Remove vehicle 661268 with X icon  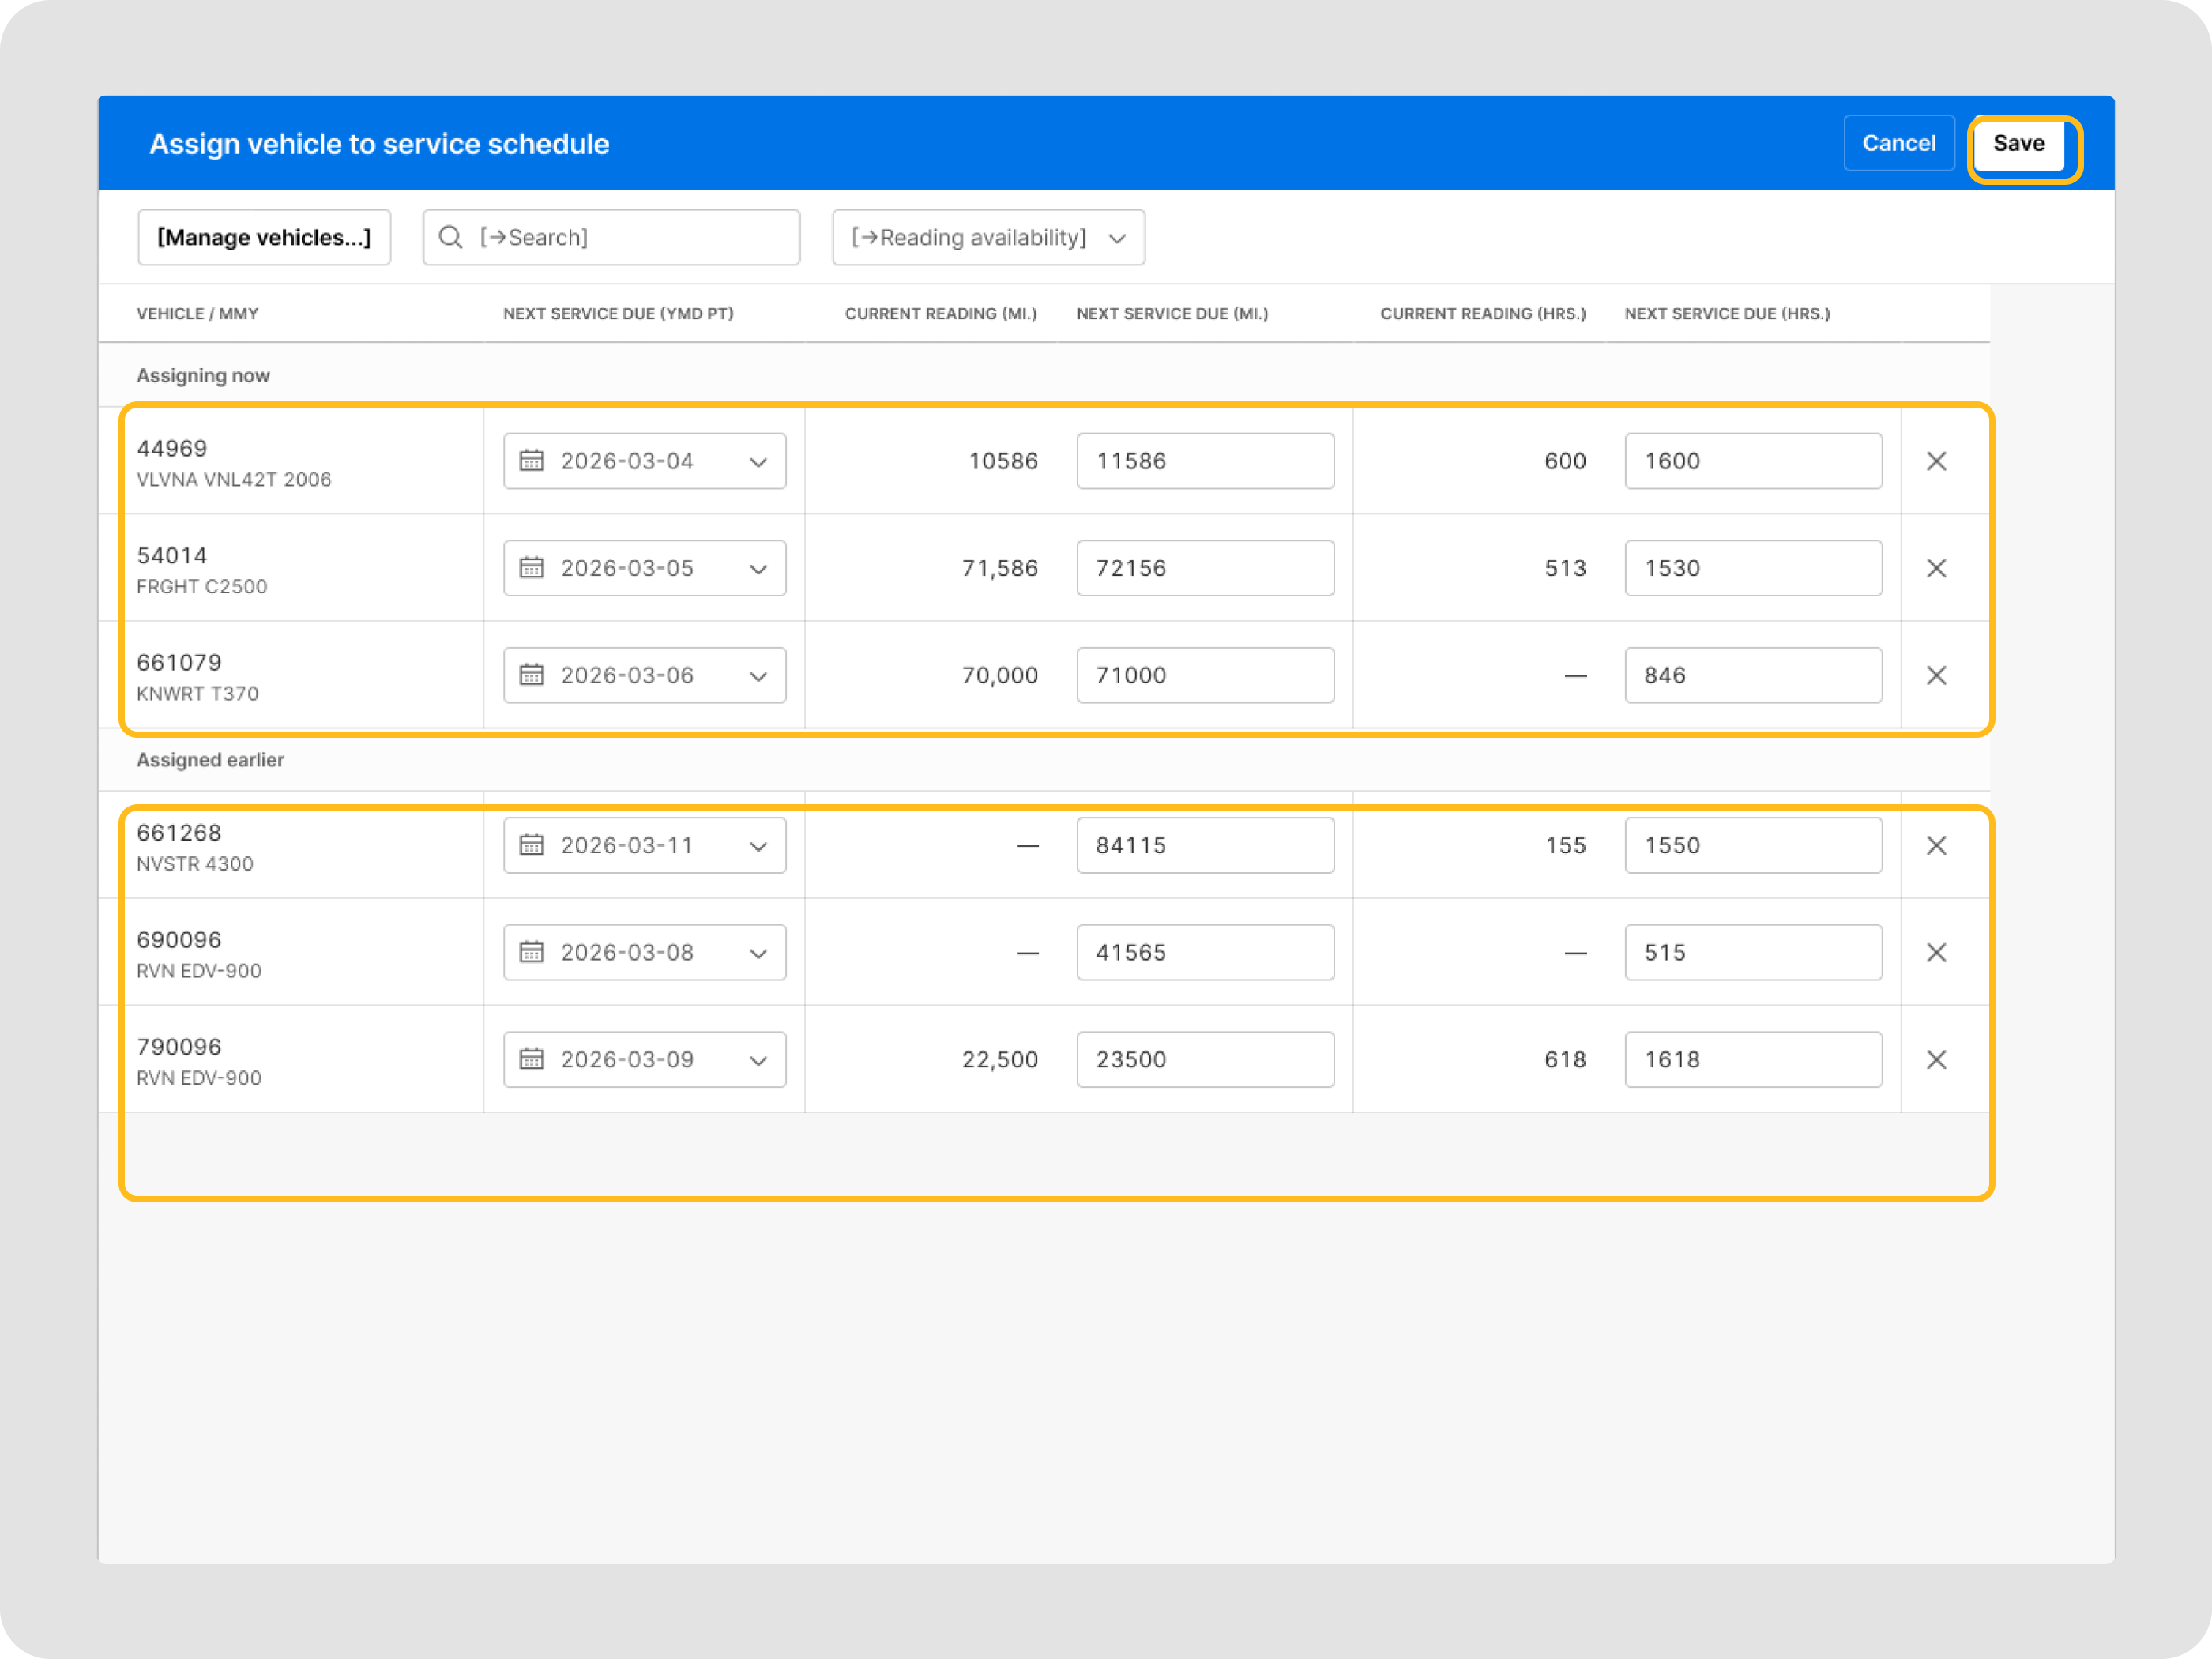(x=1936, y=845)
